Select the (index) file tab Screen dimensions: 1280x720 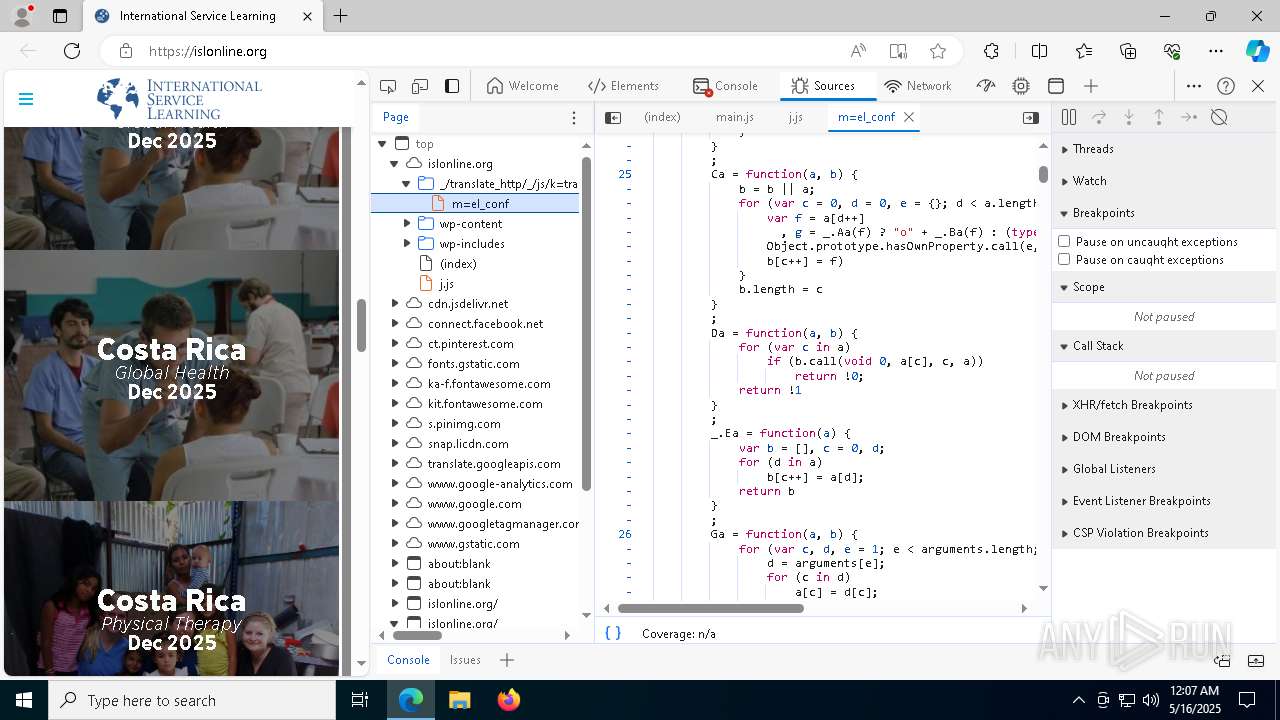(662, 117)
